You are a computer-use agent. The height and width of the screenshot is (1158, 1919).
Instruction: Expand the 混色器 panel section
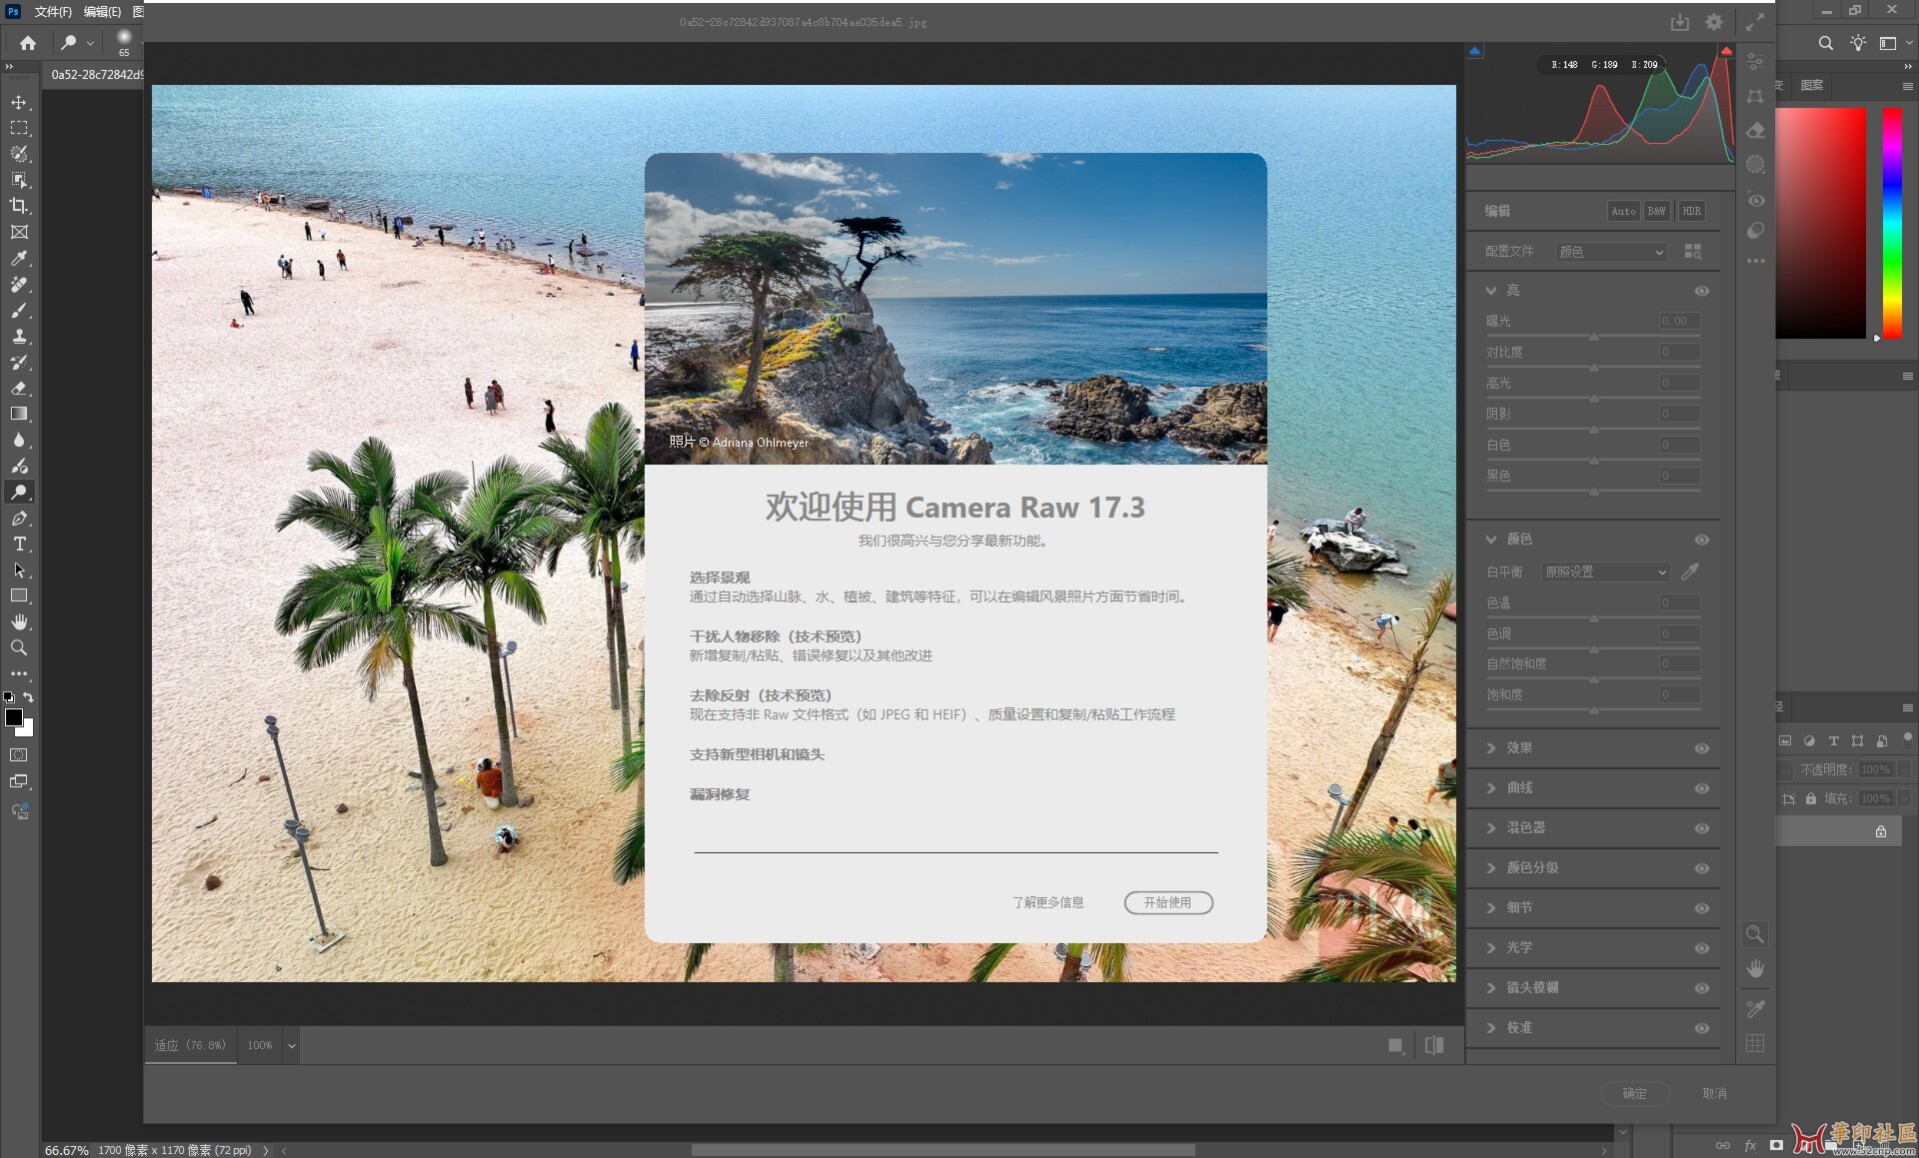1491,828
